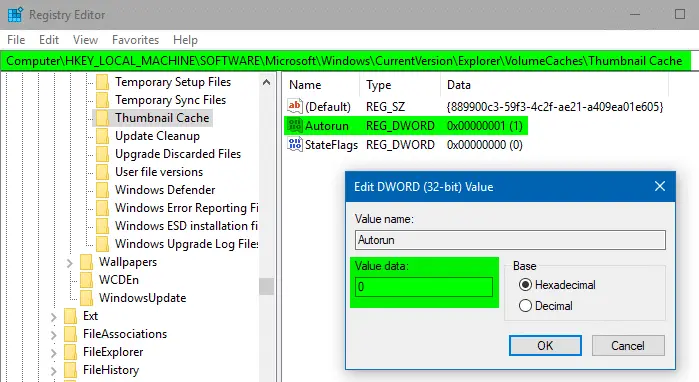Select the Hexadecimal base radio button
Image resolution: width=699 pixels, height=382 pixels.
tap(526, 284)
